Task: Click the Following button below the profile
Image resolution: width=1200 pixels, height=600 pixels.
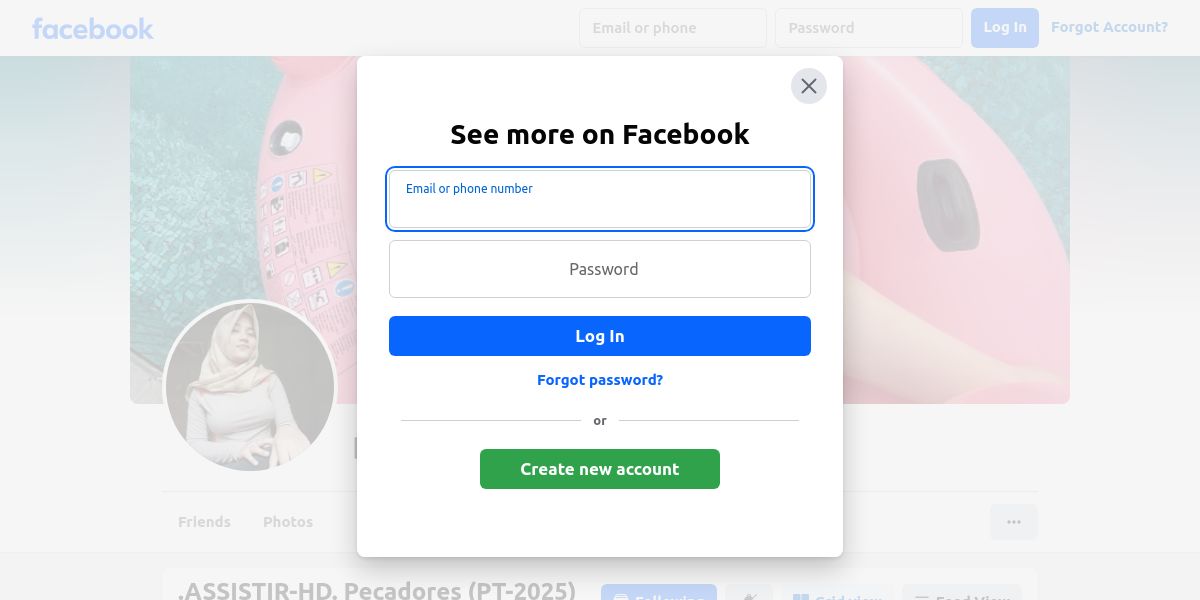Action: tap(659, 593)
